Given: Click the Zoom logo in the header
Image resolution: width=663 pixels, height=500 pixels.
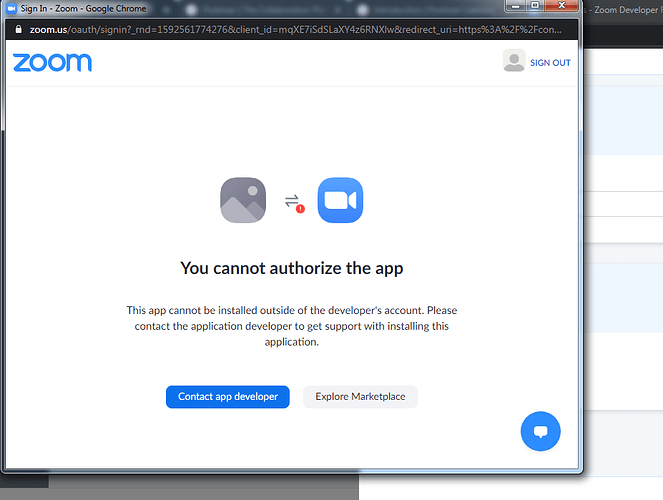Looking at the screenshot, I should tap(52, 63).
